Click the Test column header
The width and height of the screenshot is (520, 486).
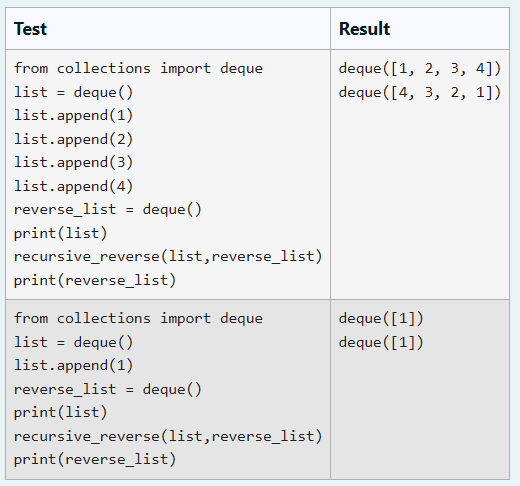(x=30, y=29)
